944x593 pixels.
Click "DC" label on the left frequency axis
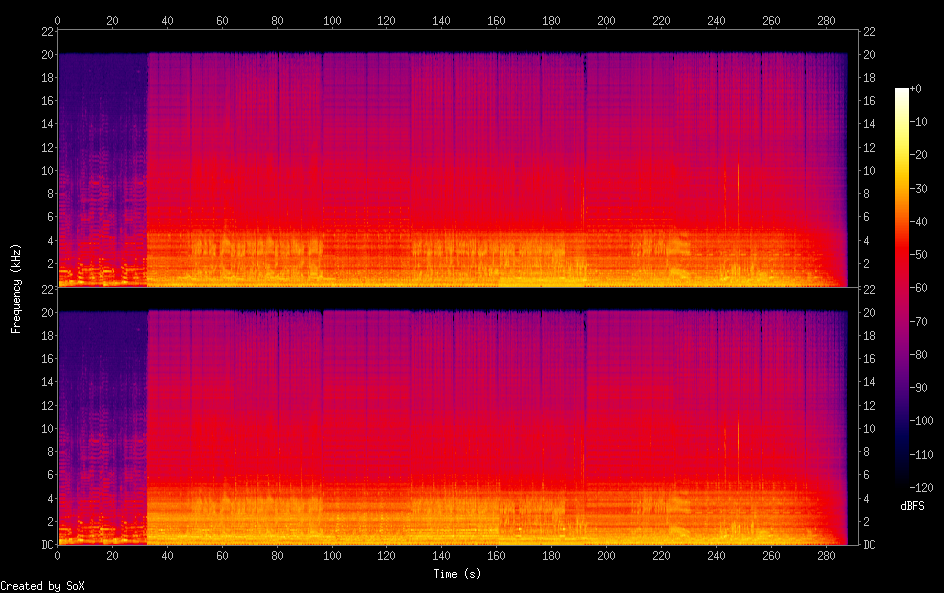pyautogui.click(x=47, y=545)
